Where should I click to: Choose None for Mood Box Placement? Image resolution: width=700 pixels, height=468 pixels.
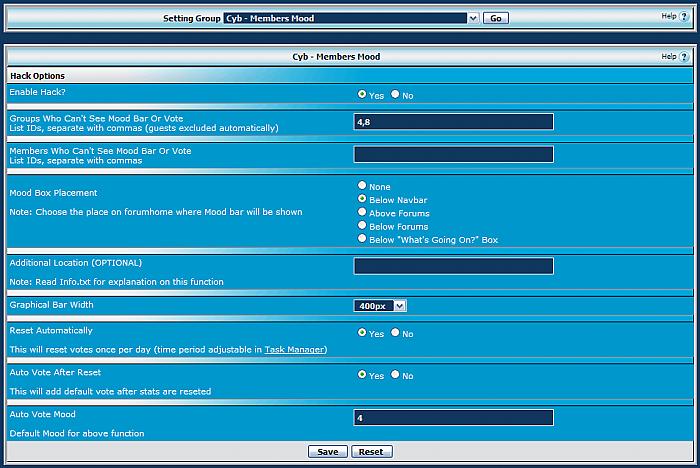pos(362,186)
